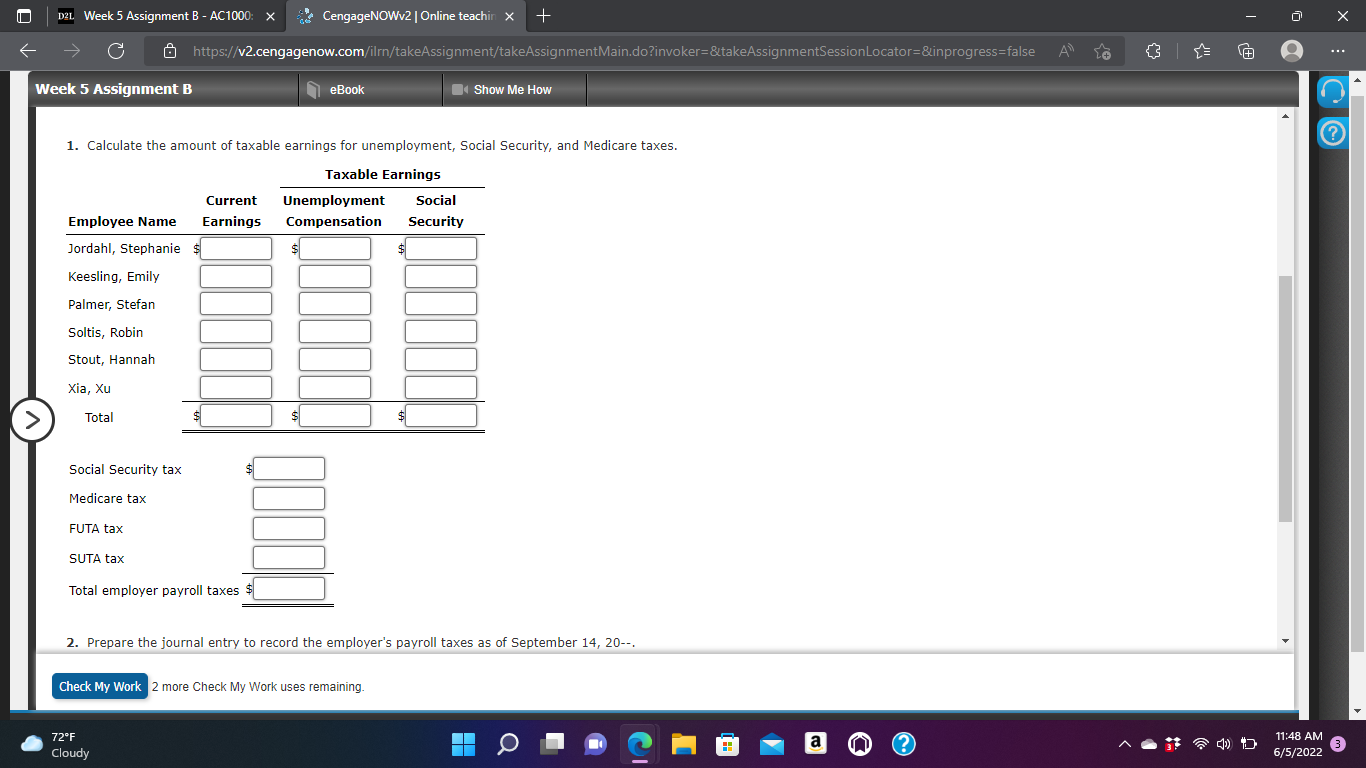Open the Favorites star icon in toolbar

pyautogui.click(x=1201, y=51)
